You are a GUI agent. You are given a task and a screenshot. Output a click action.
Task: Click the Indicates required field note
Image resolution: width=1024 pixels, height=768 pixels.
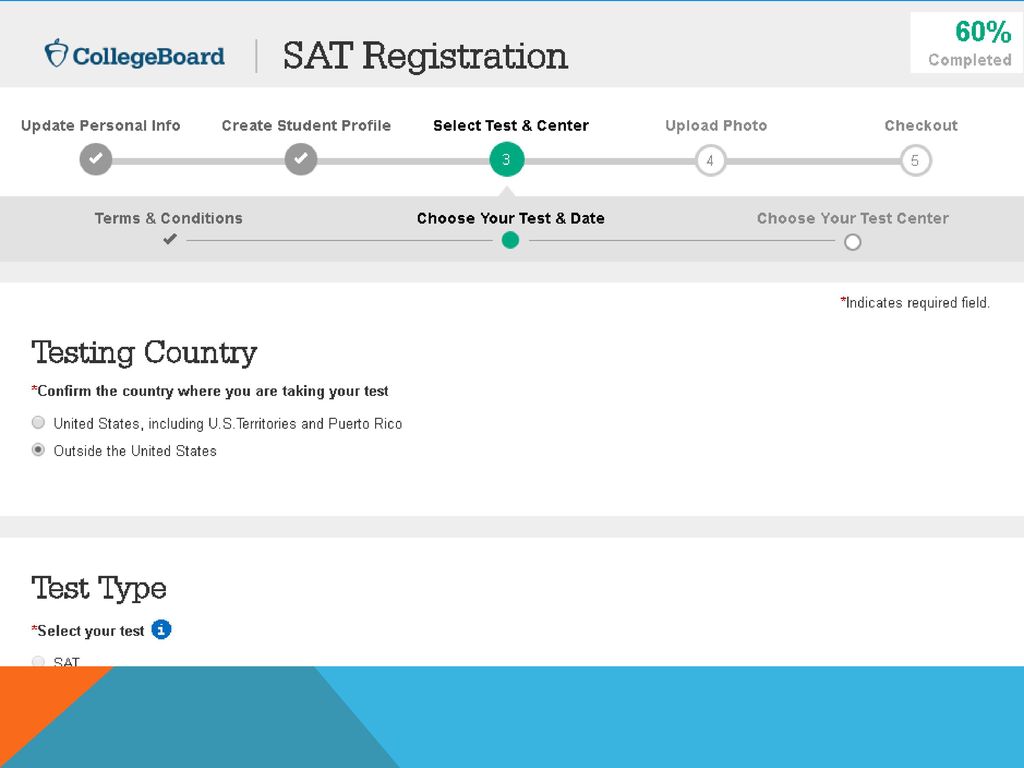[x=915, y=302]
